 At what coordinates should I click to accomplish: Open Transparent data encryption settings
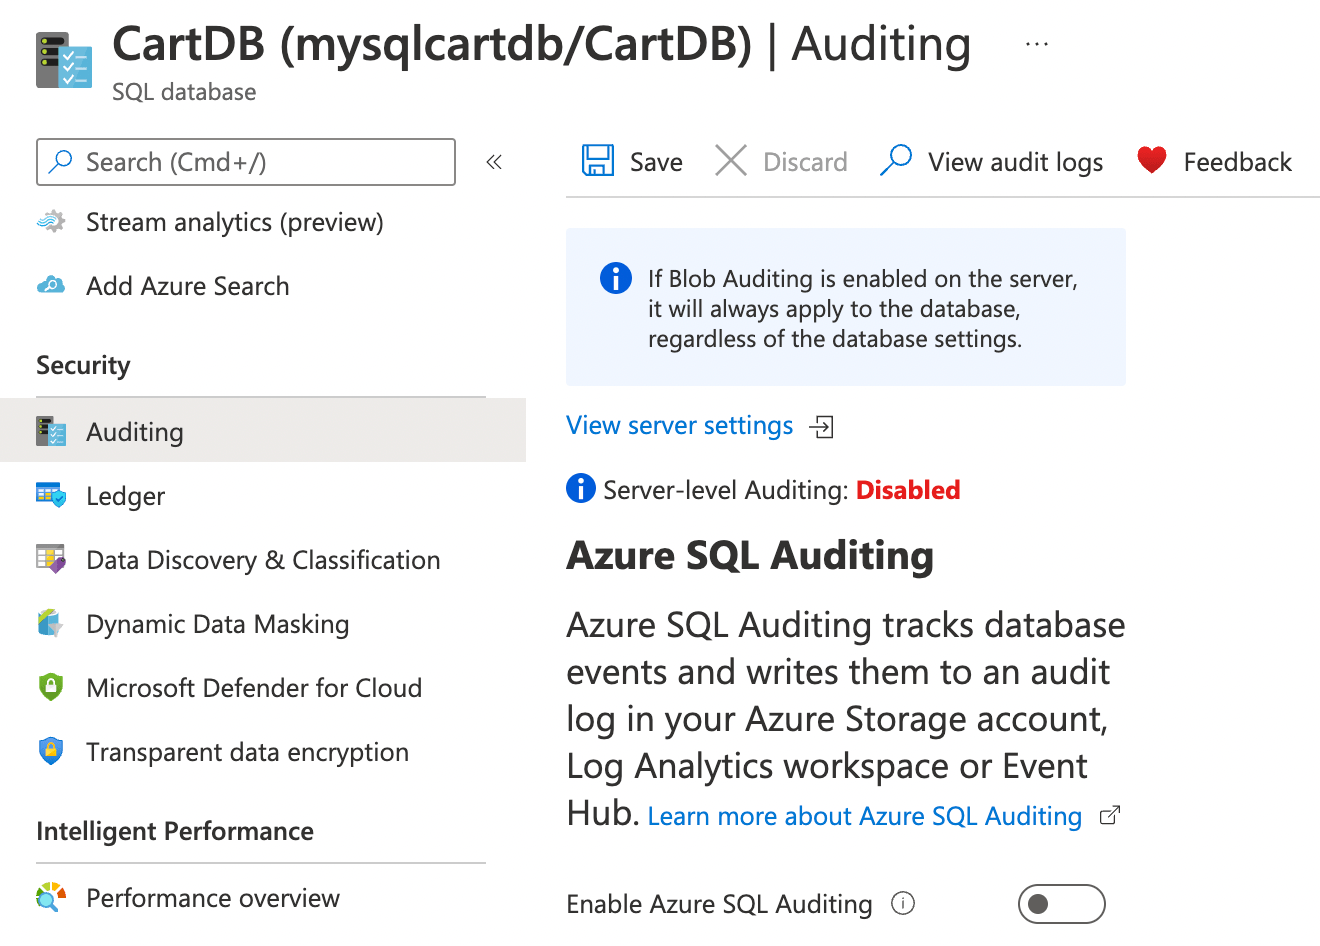tap(247, 751)
